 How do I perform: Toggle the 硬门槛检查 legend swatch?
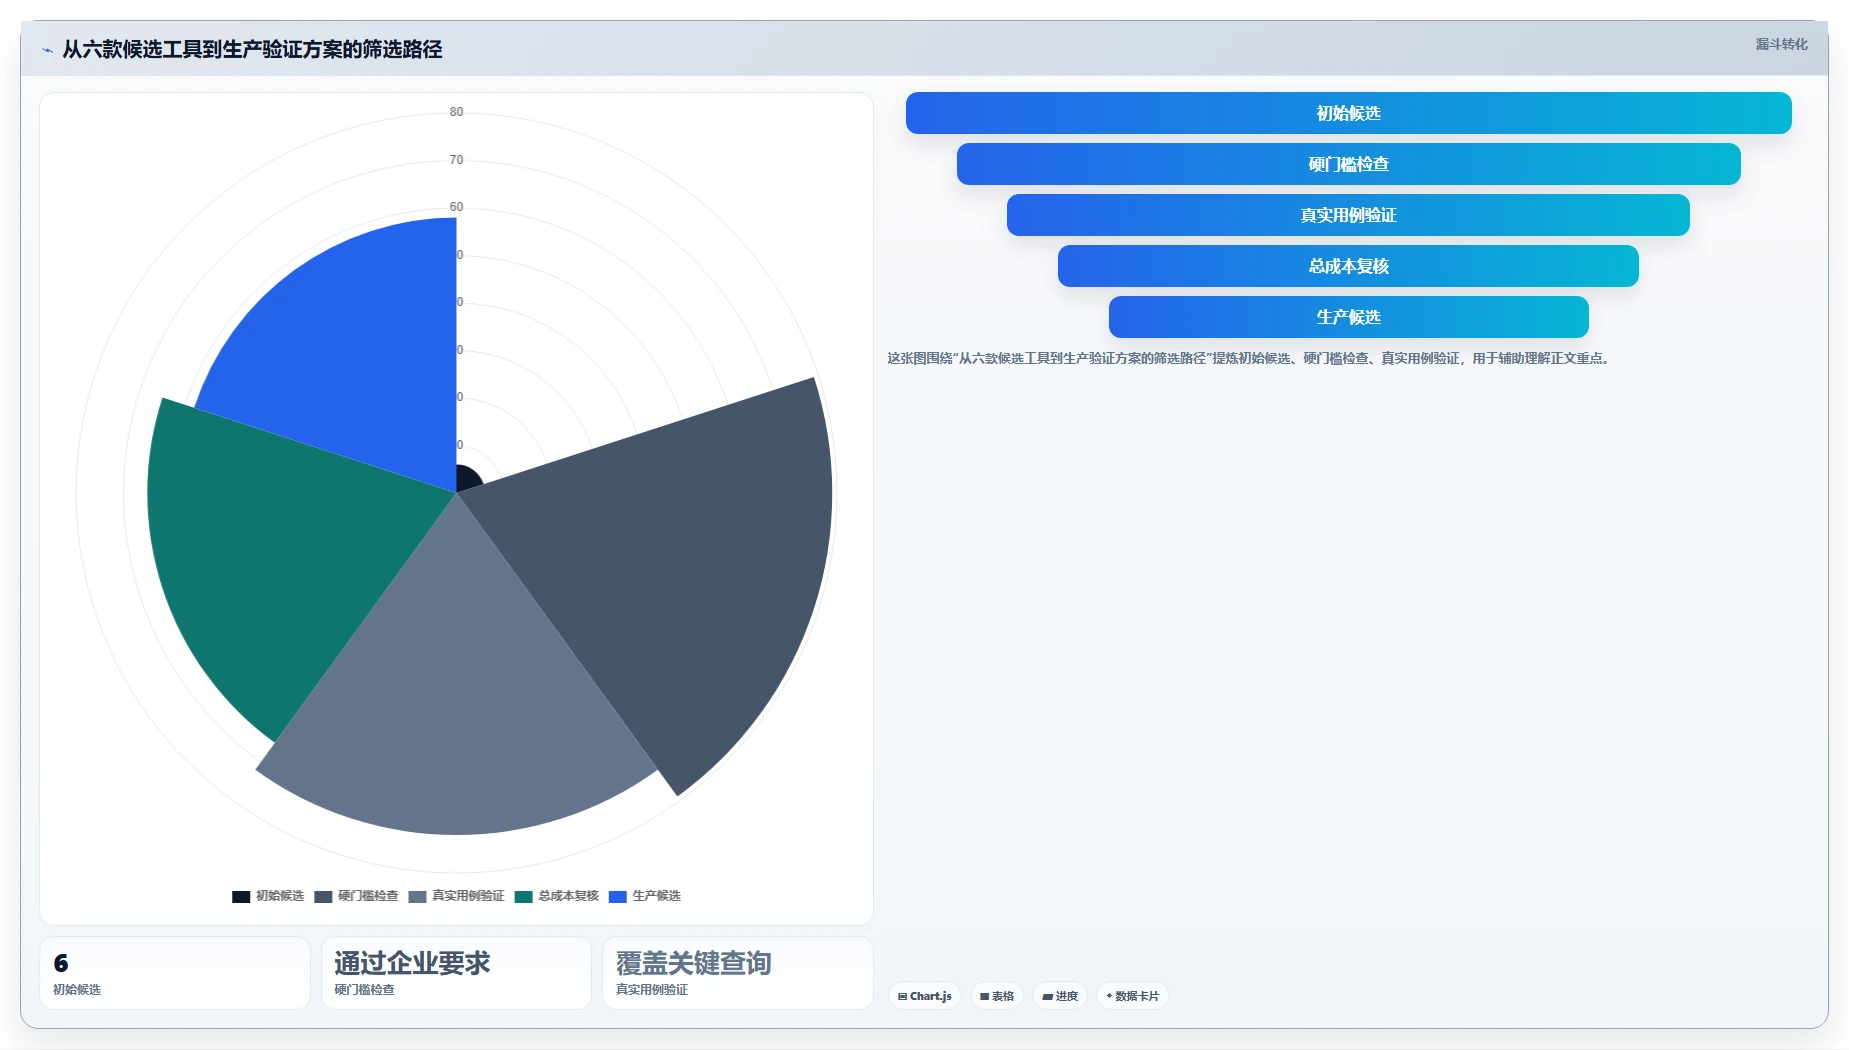click(323, 896)
